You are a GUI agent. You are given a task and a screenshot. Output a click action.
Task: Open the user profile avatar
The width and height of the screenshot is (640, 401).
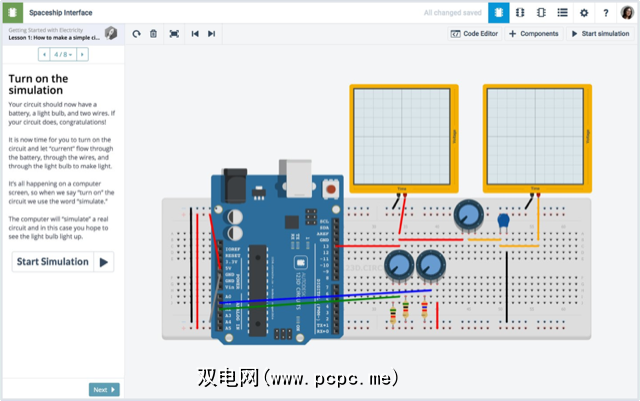627,12
